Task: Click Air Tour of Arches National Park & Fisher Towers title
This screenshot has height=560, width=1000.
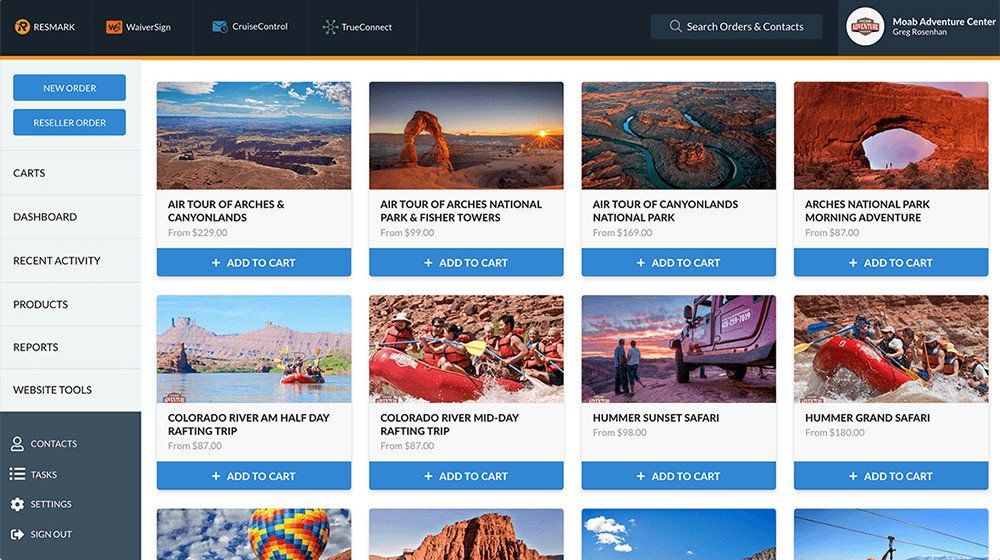Action: point(461,211)
